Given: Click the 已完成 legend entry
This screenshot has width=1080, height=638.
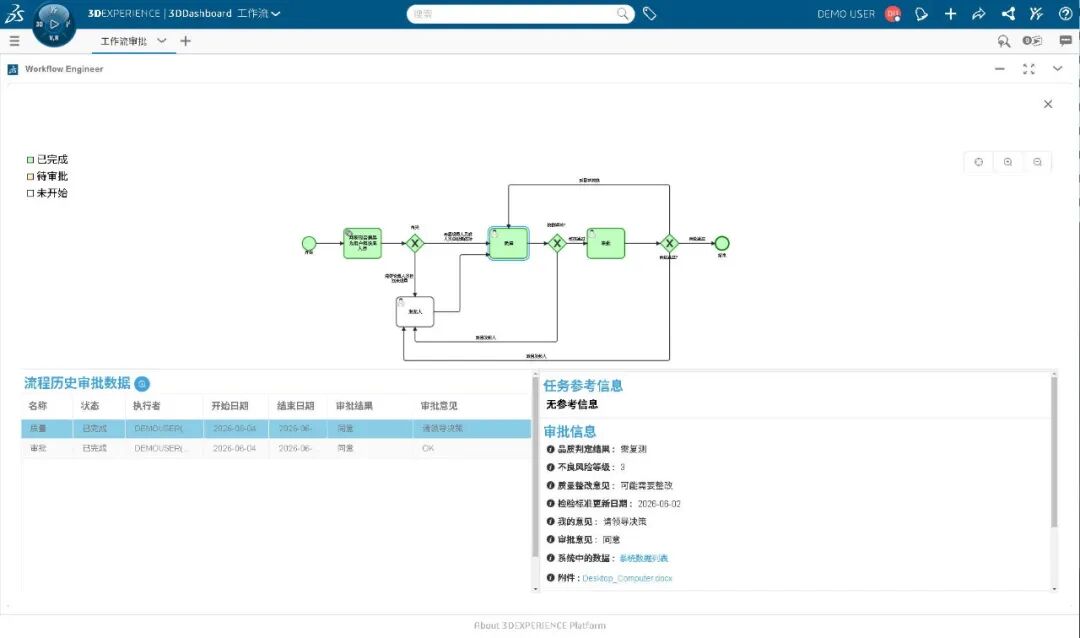Looking at the screenshot, I should coord(48,159).
